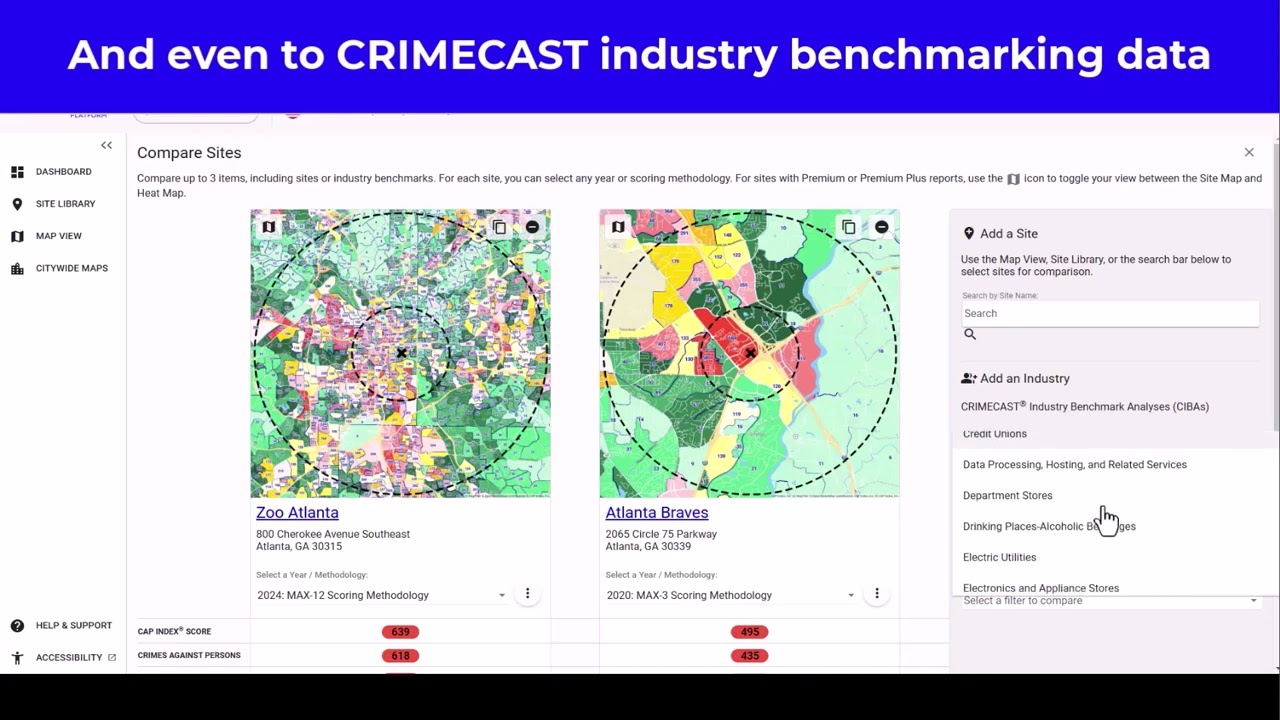Open Zoo Atlanta three-dot options menu
The image size is (1280, 720).
(527, 594)
